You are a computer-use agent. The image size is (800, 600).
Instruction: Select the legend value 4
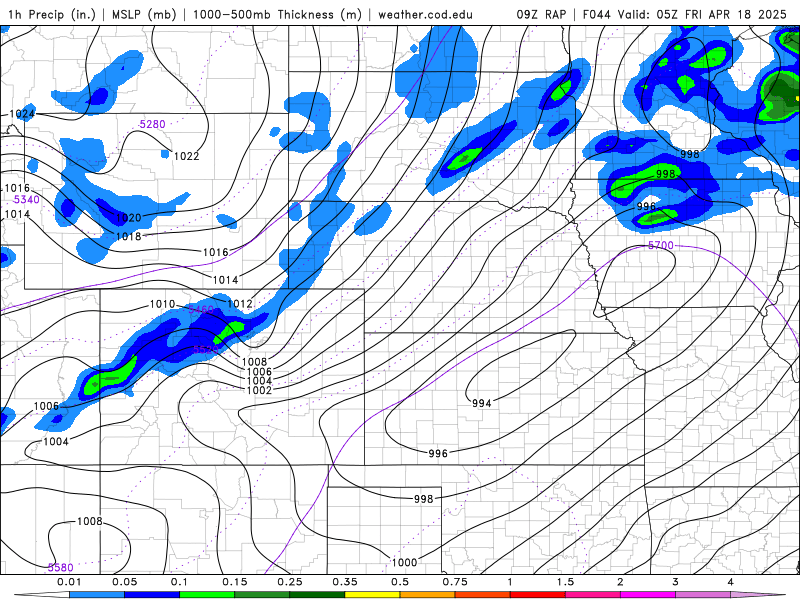[731, 582]
